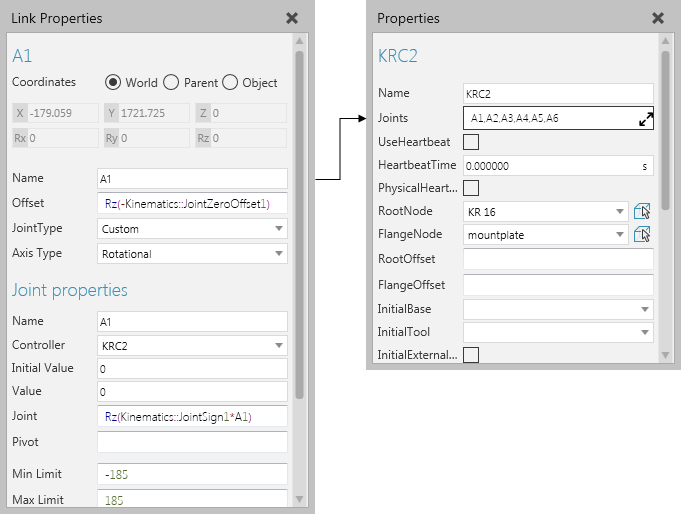Open the RootNode dropdown showing KR 16
The image size is (681, 514).
click(x=621, y=212)
